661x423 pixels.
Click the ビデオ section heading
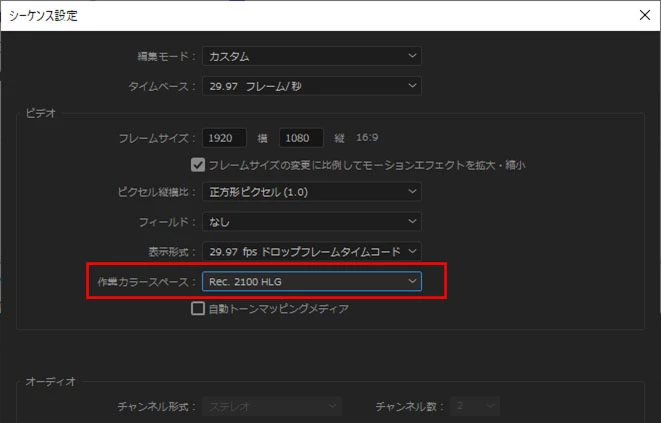click(41, 113)
